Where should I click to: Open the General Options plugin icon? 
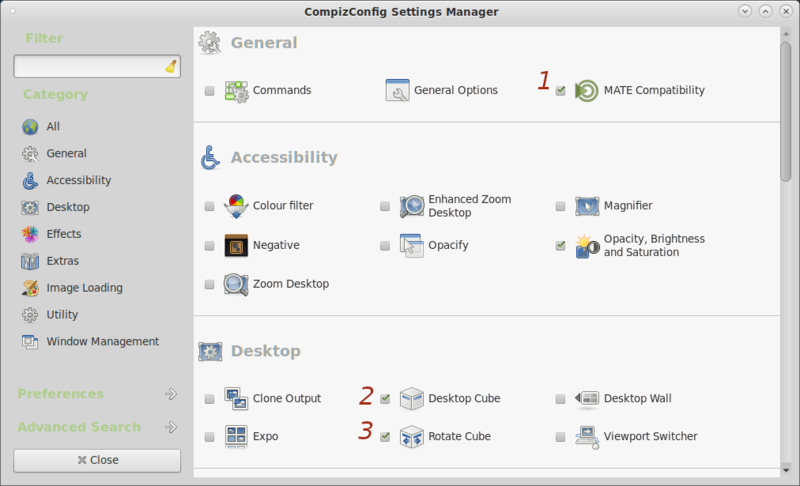click(x=397, y=91)
